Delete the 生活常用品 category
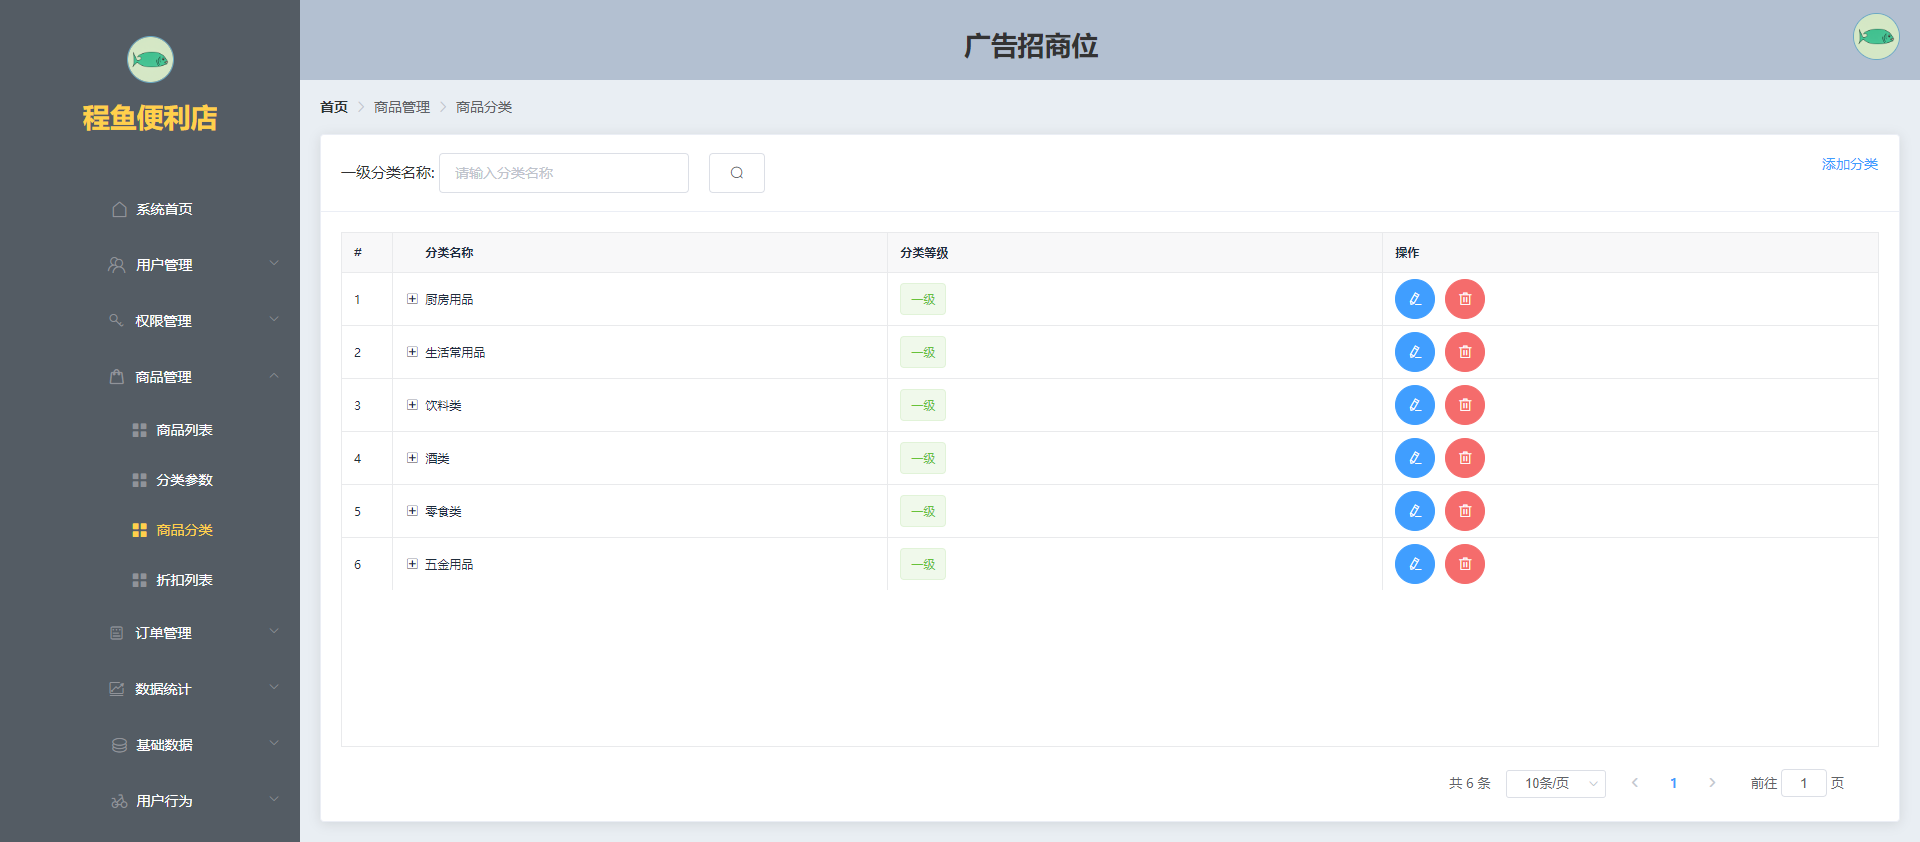This screenshot has width=1920, height=842. (1464, 352)
